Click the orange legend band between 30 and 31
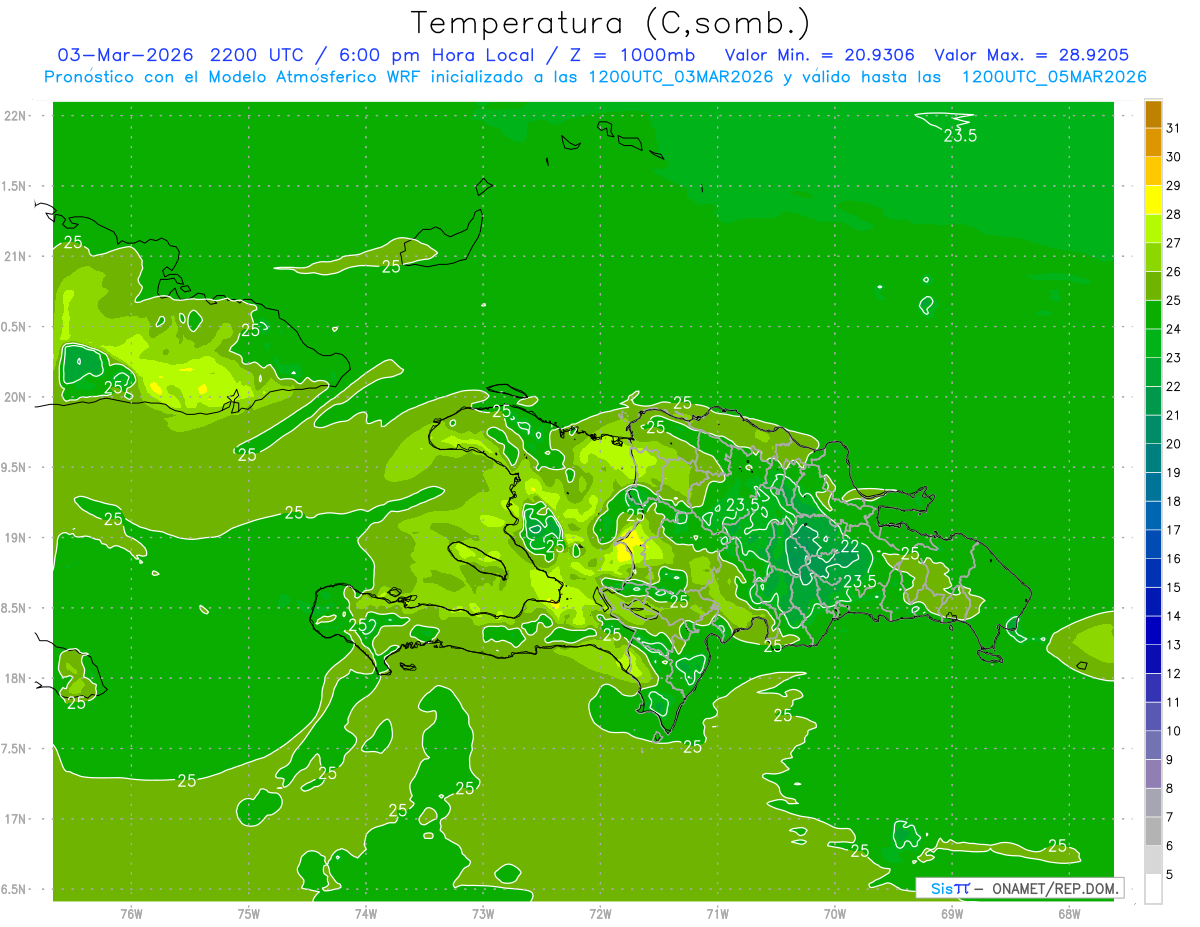Image resolution: width=1200 pixels, height=927 pixels. (1153, 143)
